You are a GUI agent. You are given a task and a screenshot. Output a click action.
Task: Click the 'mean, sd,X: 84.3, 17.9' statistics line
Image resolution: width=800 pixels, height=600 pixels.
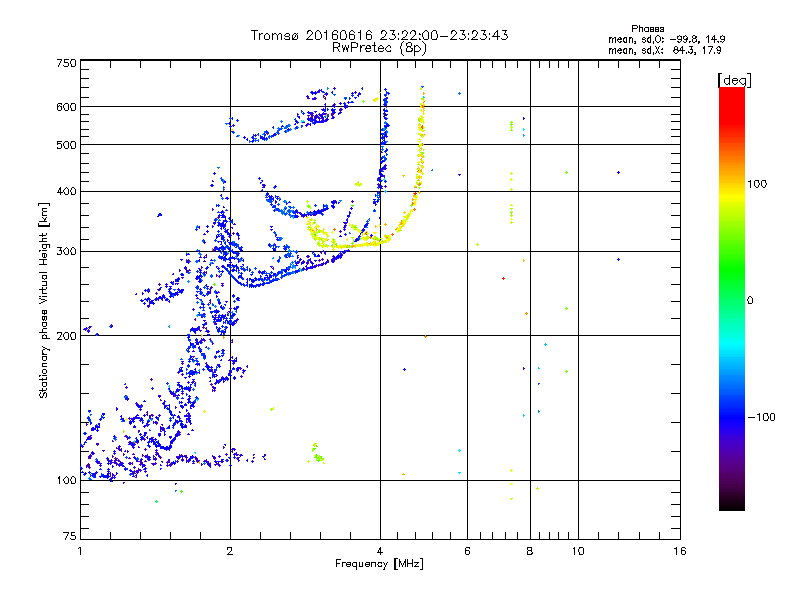(664, 51)
